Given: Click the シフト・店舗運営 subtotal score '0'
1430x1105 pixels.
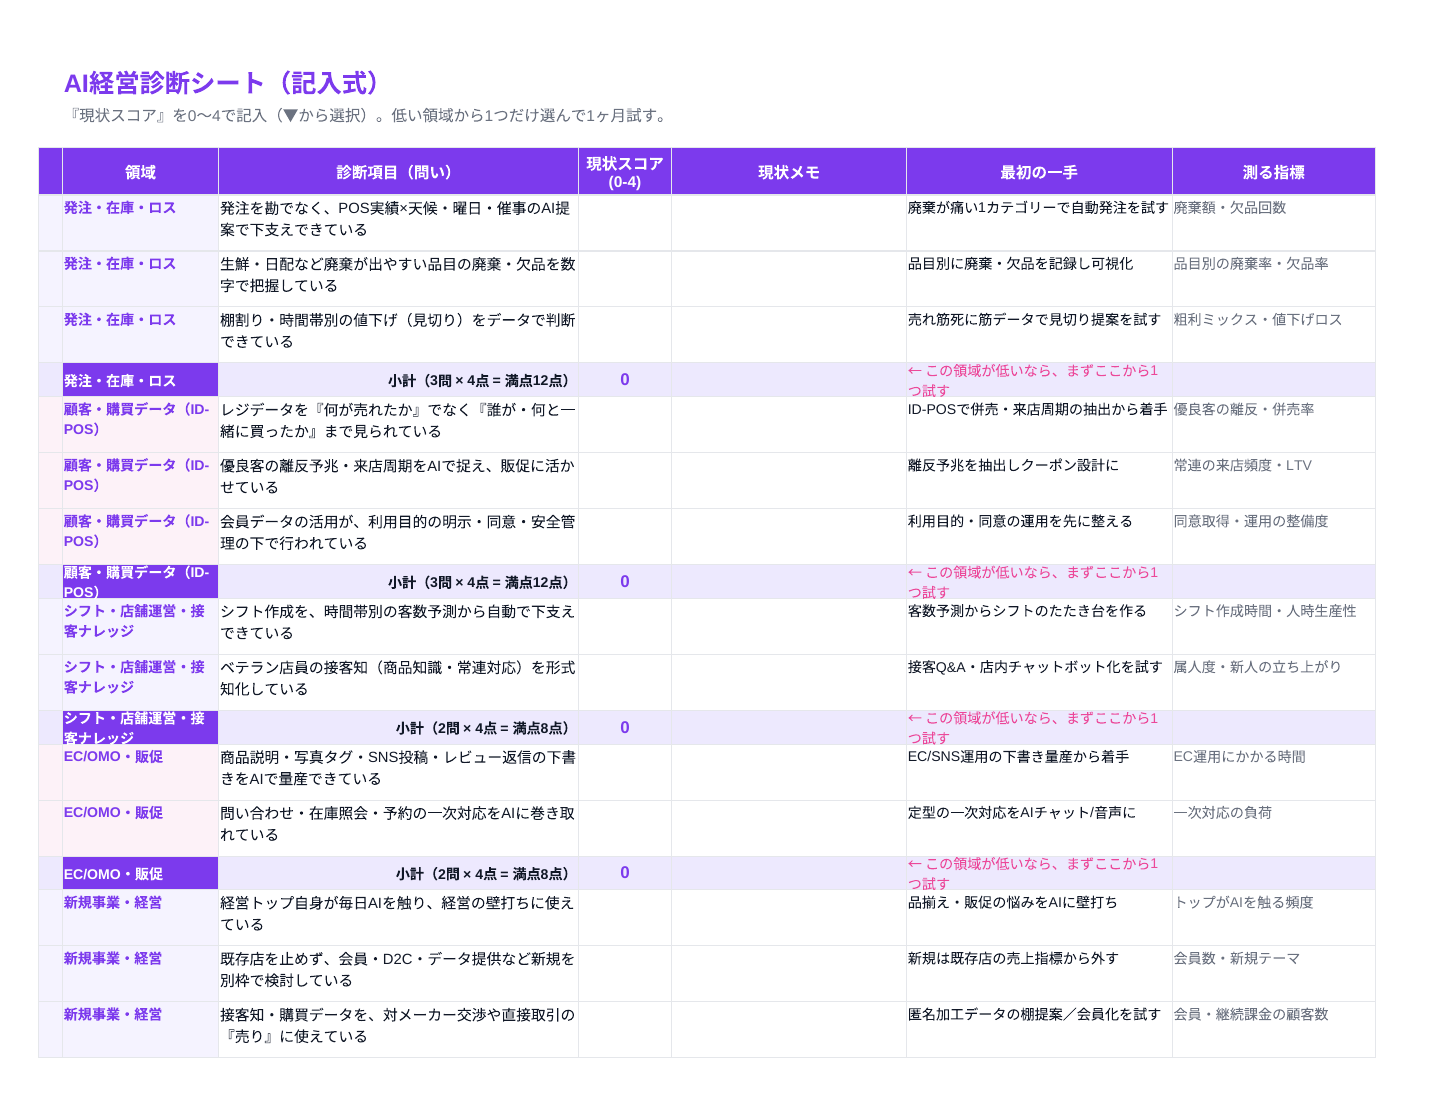Looking at the screenshot, I should click(x=625, y=728).
